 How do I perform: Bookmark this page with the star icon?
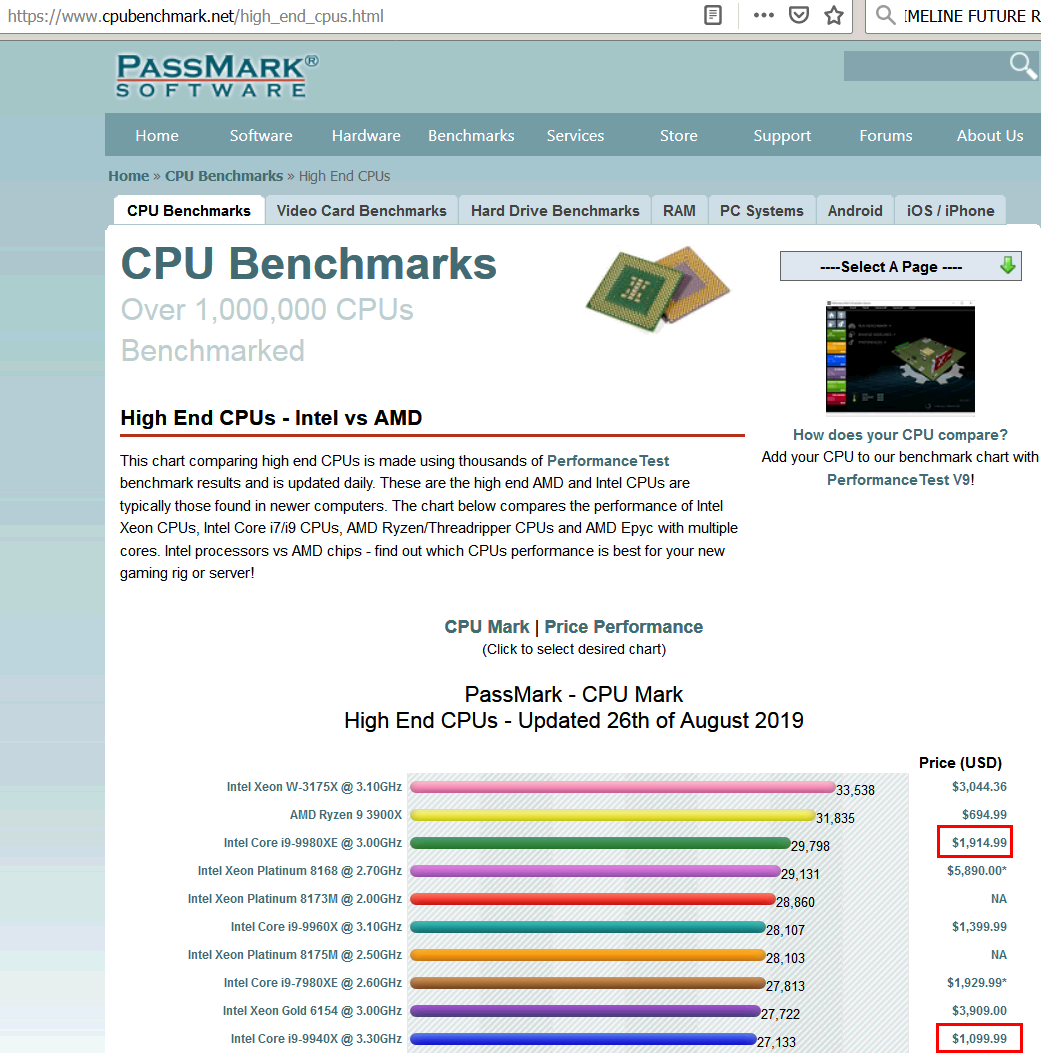click(x=834, y=16)
